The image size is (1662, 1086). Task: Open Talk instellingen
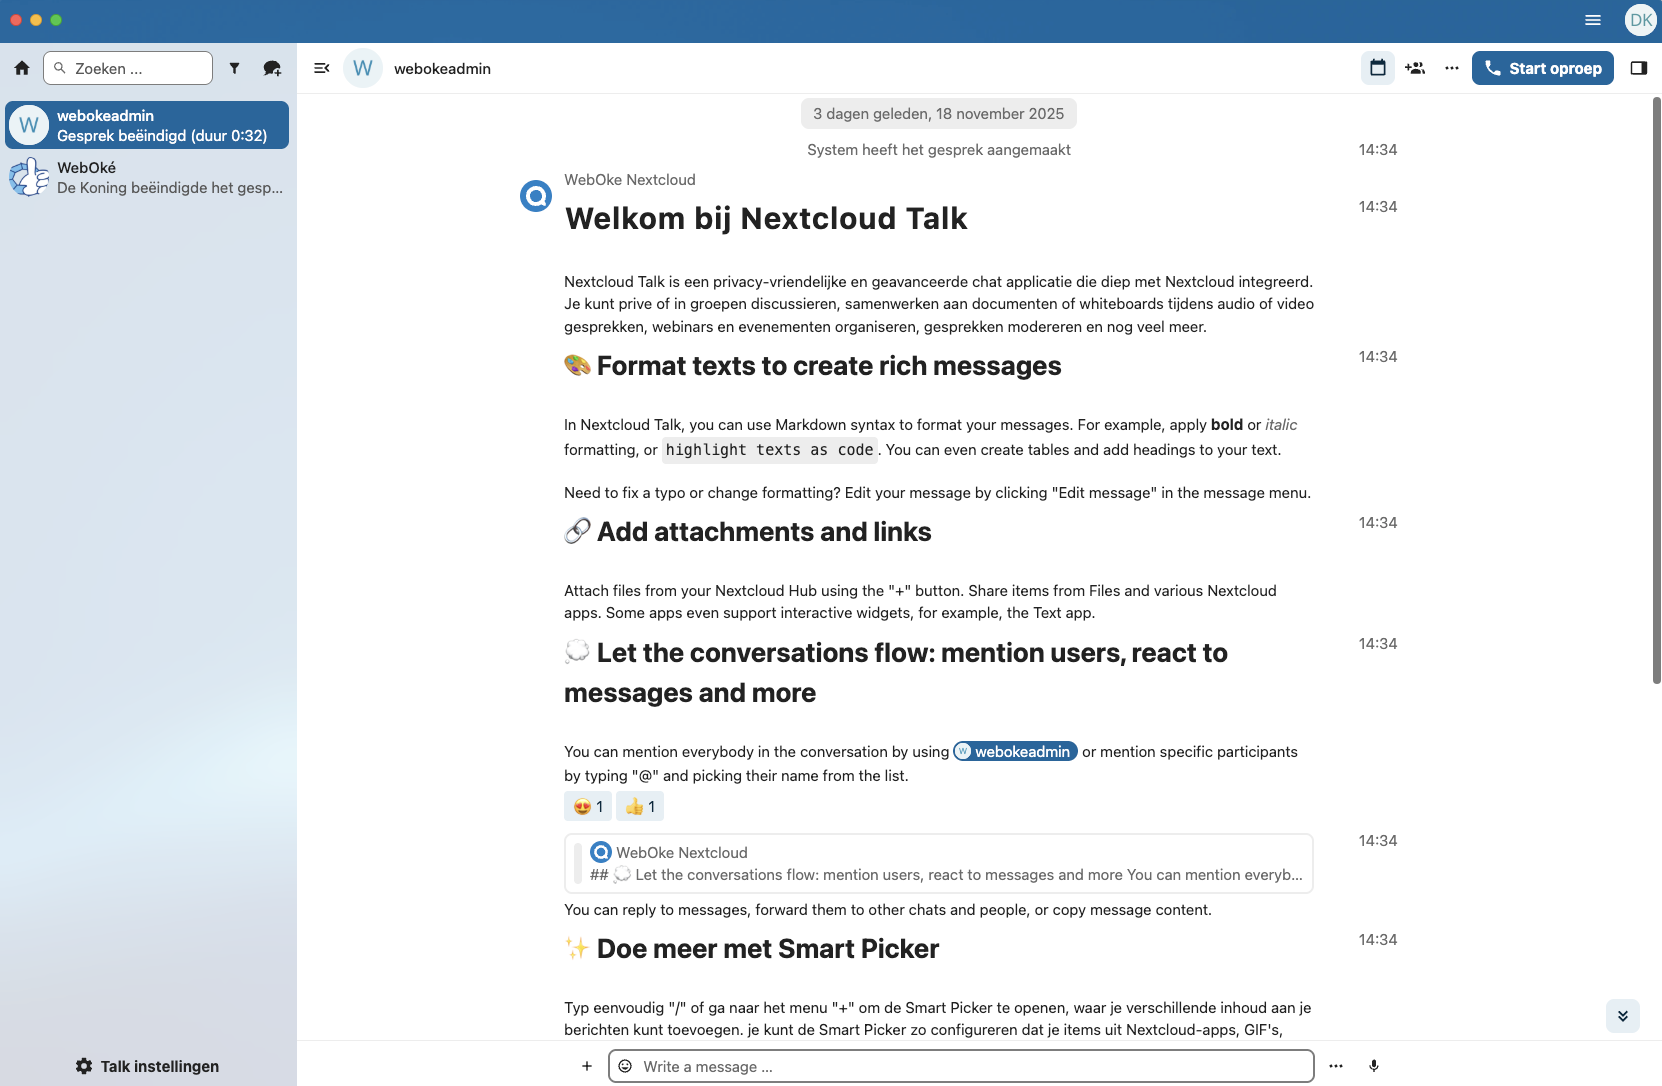[147, 1066]
